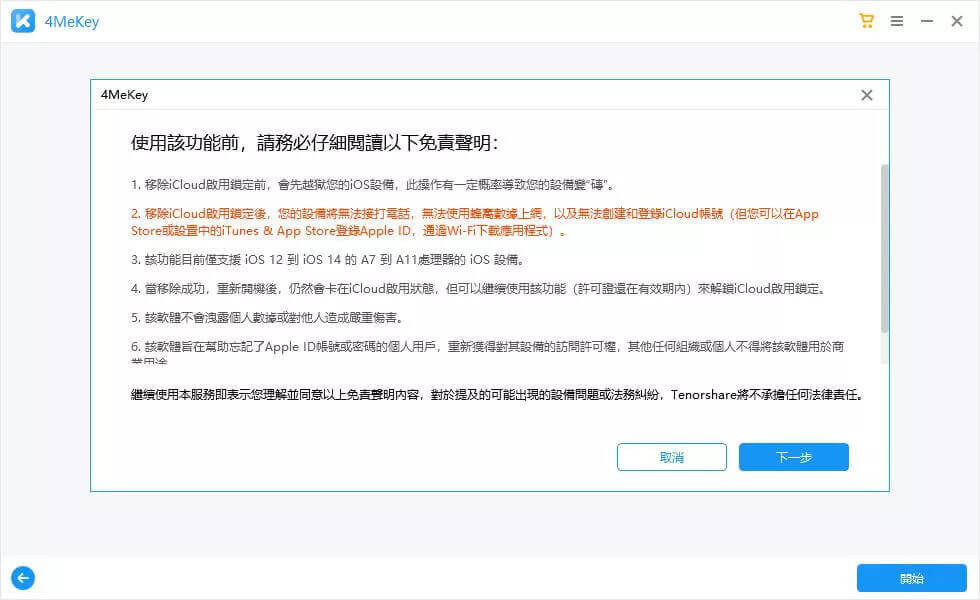Select disclaimer item 1 about iCloud jailbreak

click(x=374, y=185)
